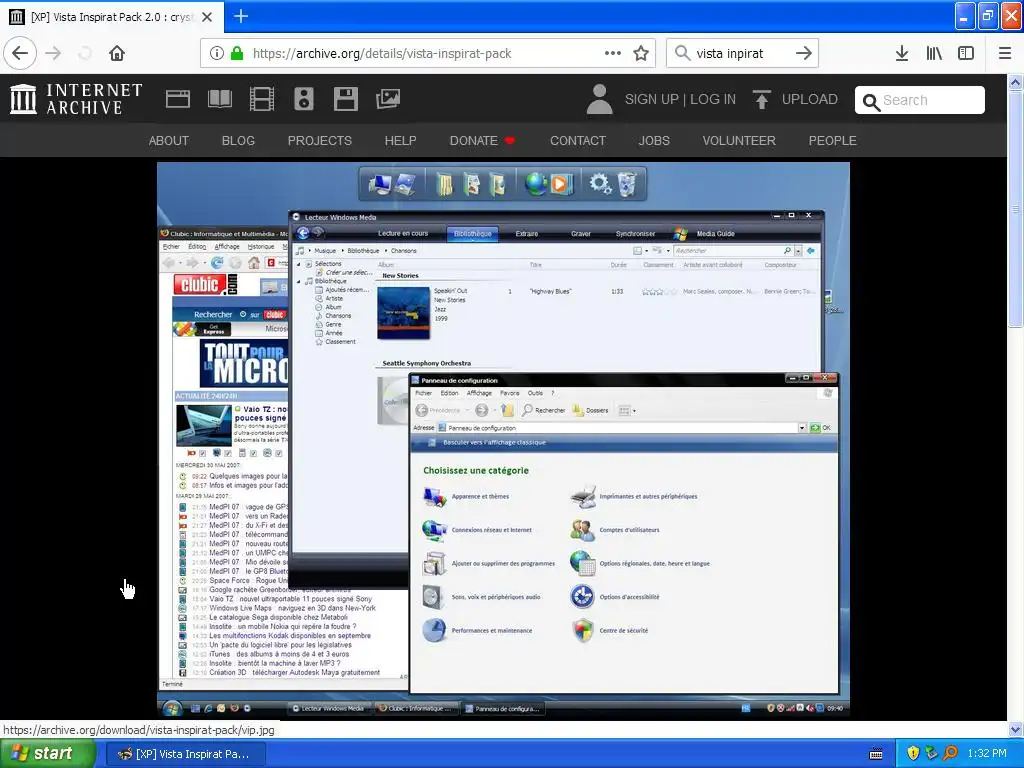
Task: Open the Firefox downloads panel
Action: (x=902, y=54)
